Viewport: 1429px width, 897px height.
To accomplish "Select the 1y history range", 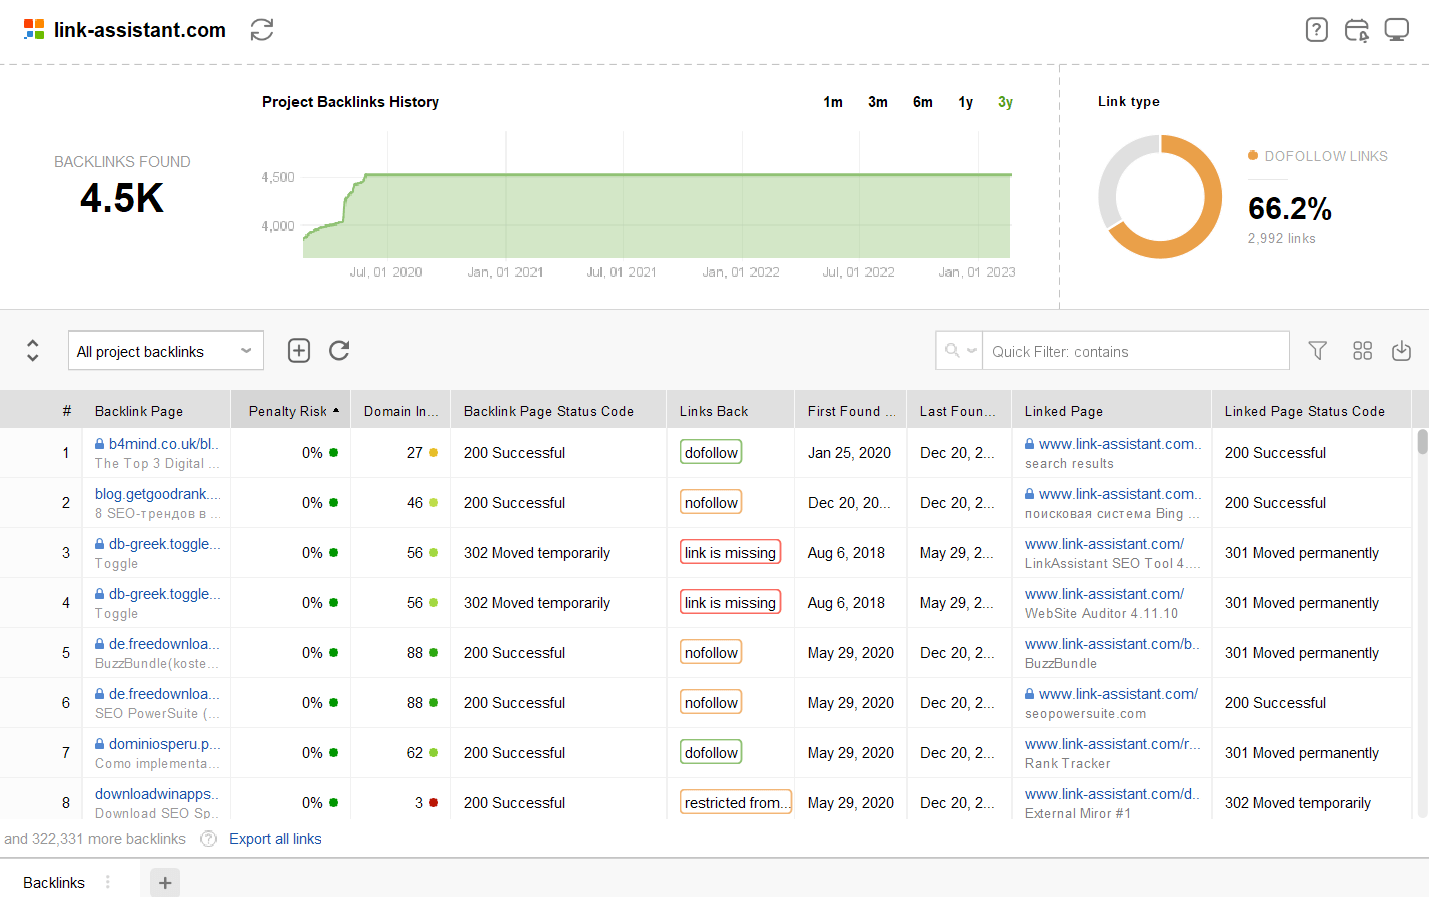I will tap(966, 102).
